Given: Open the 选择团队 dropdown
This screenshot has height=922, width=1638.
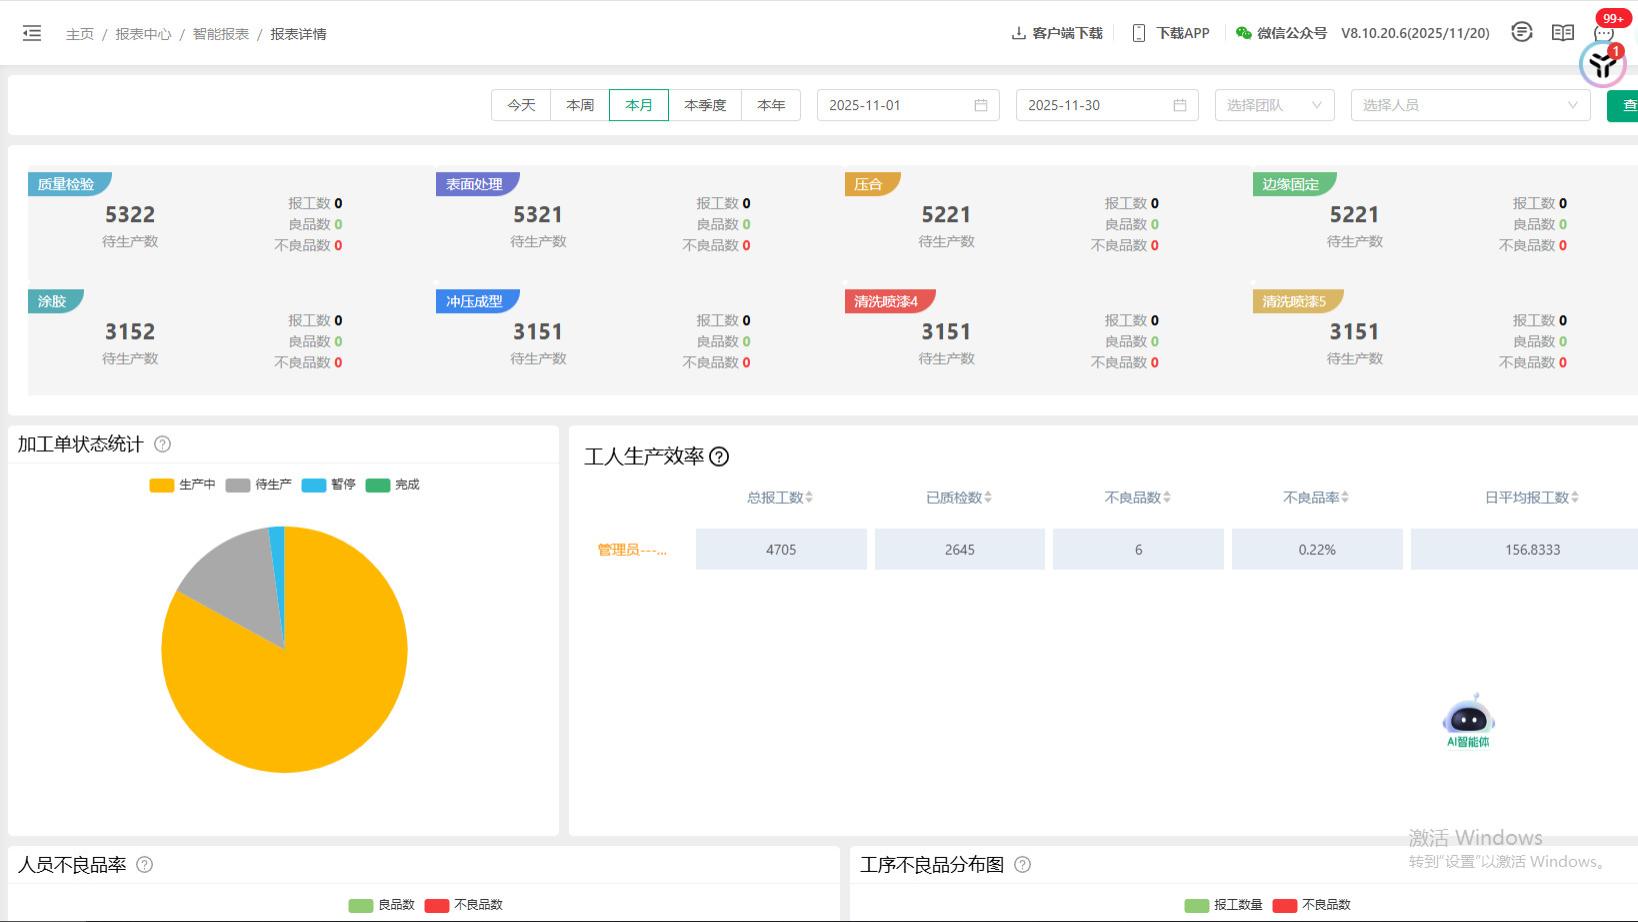Looking at the screenshot, I should pos(1274,104).
